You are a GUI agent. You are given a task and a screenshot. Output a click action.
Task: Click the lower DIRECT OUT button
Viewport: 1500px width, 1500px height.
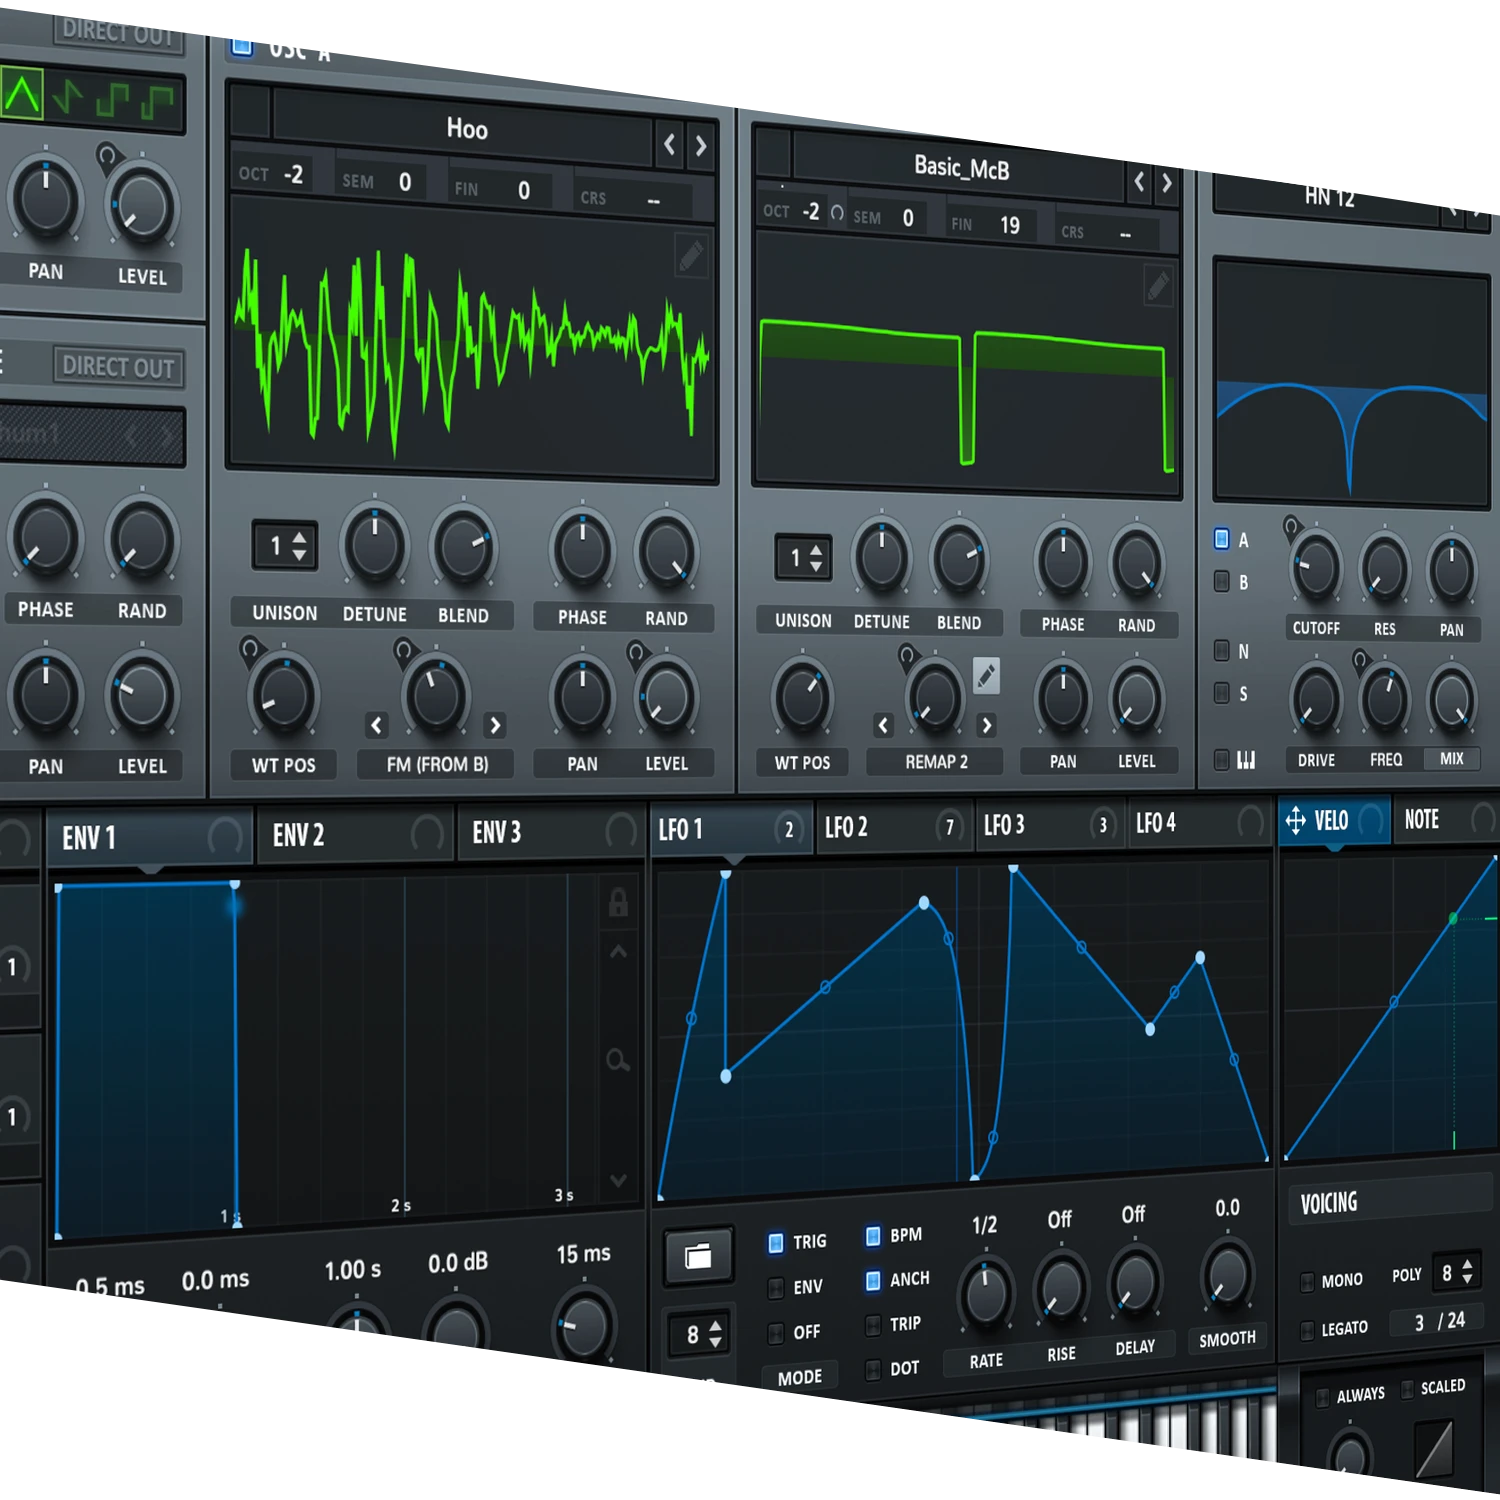click(x=117, y=367)
